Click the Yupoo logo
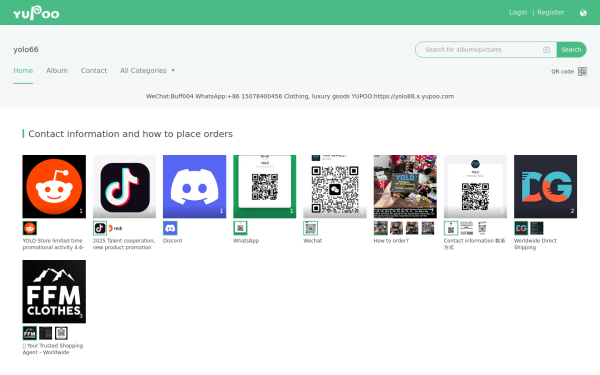 click(36, 13)
